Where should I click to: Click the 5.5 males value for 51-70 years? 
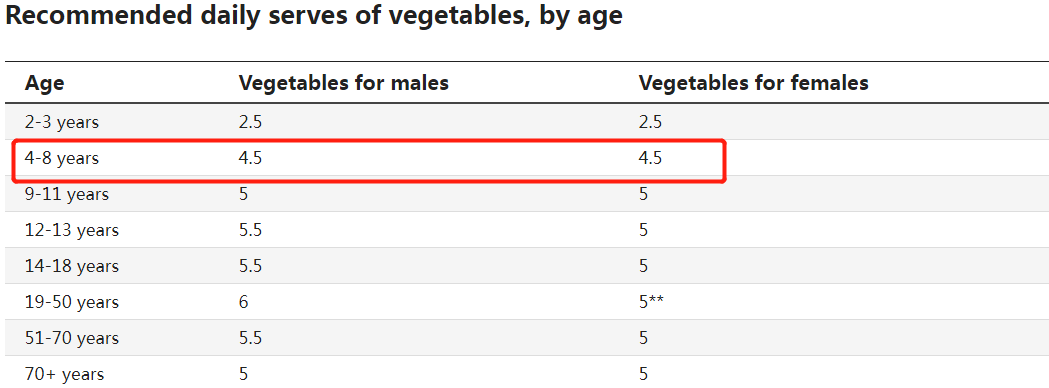point(251,338)
